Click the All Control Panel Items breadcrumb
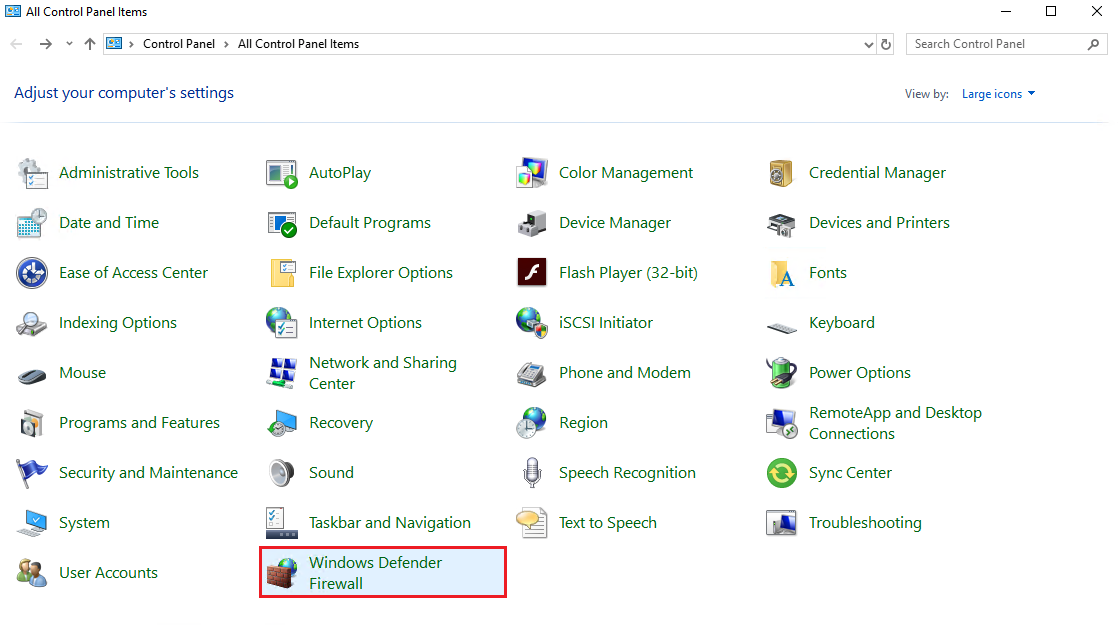Image resolution: width=1118 pixels, height=626 pixels. pos(299,44)
